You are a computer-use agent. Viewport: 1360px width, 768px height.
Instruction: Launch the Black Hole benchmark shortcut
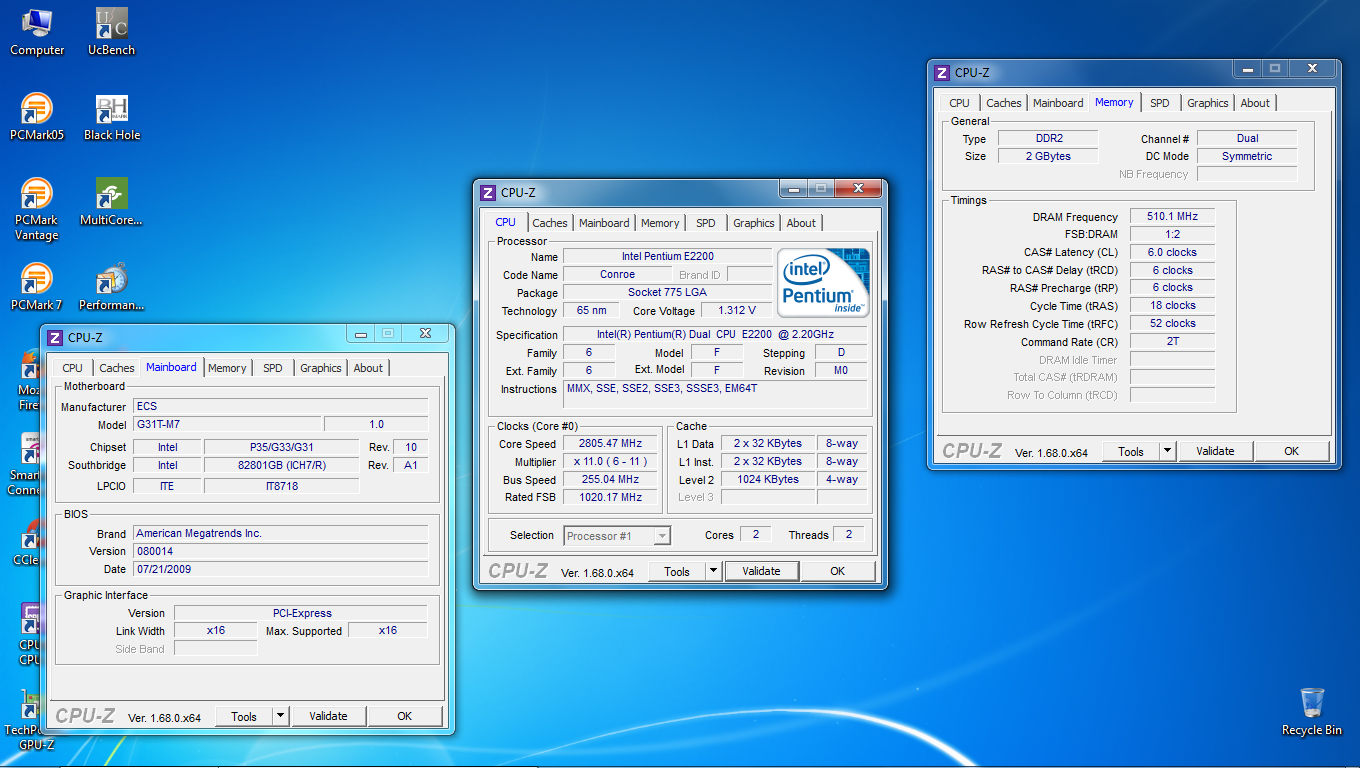tap(111, 117)
